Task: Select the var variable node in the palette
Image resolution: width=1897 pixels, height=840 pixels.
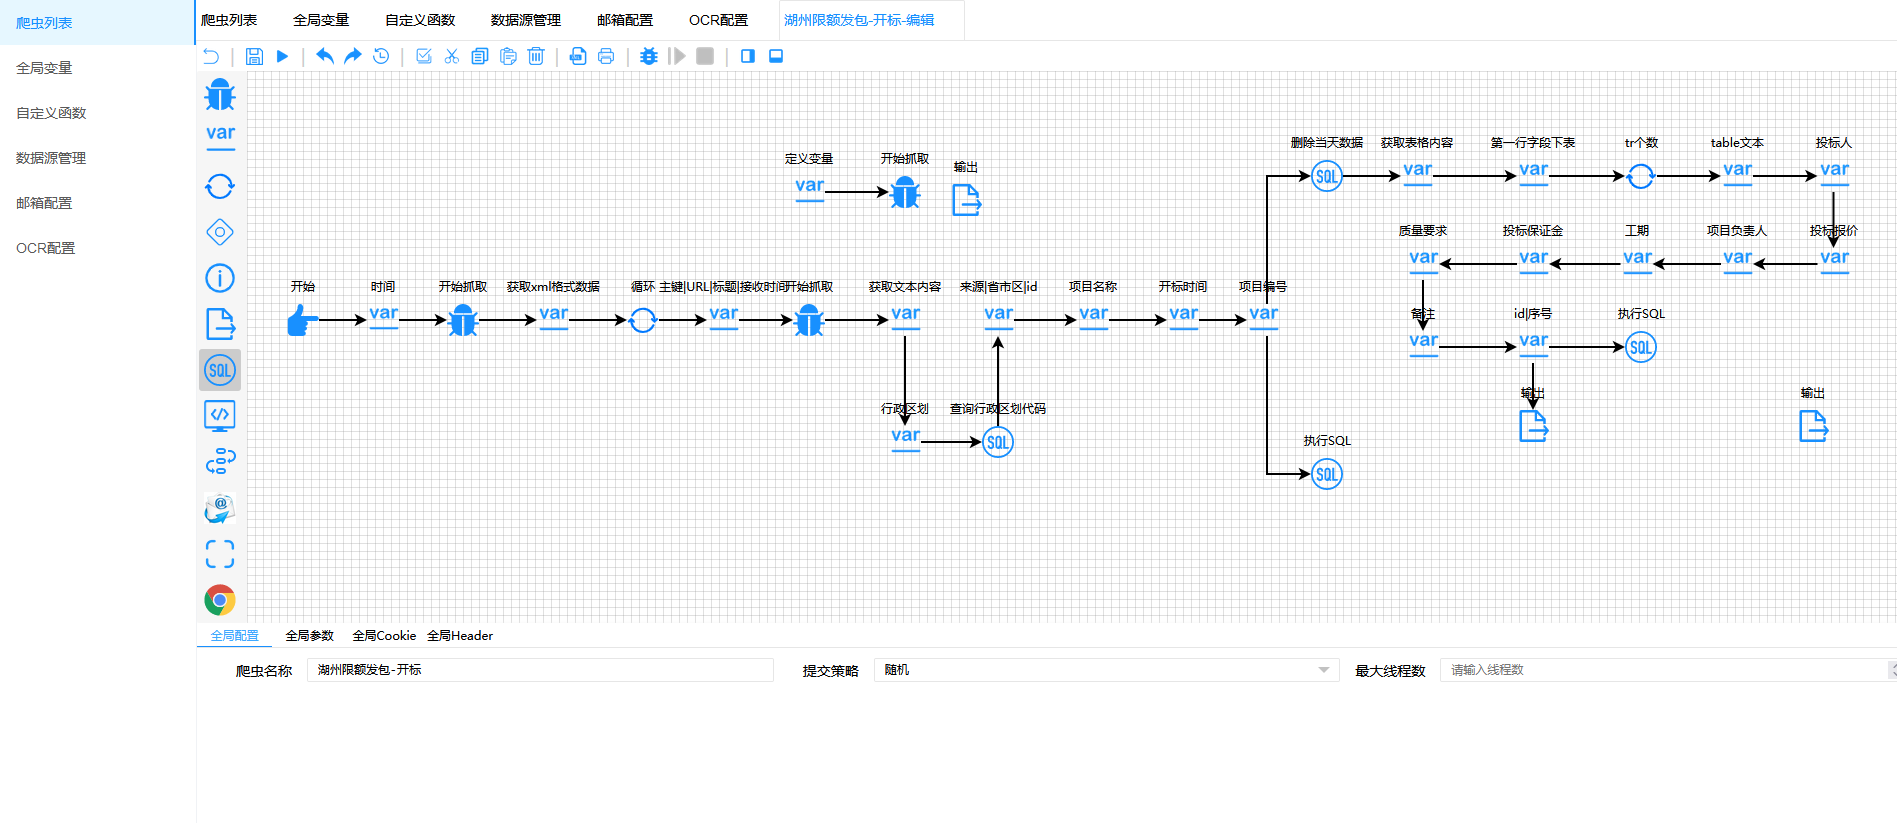Action: tap(220, 137)
